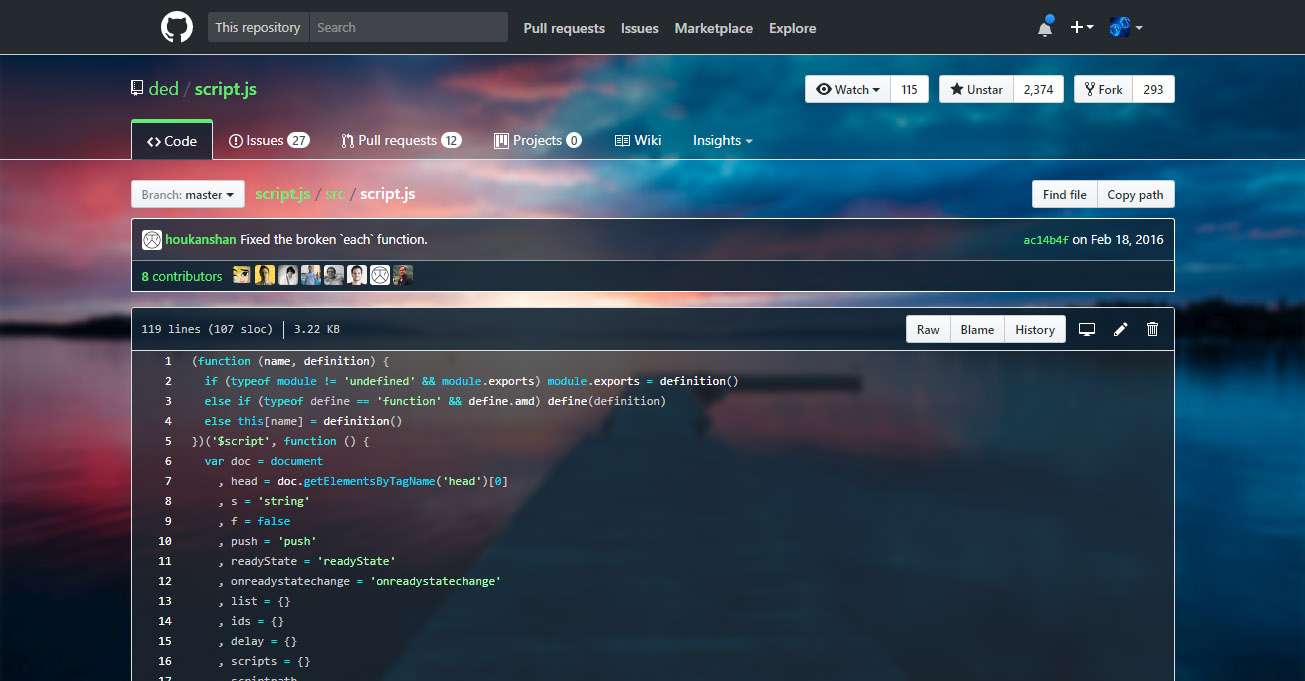Toggle watching with the Watch button
Screen dimensions: 1305x681
coord(847,89)
